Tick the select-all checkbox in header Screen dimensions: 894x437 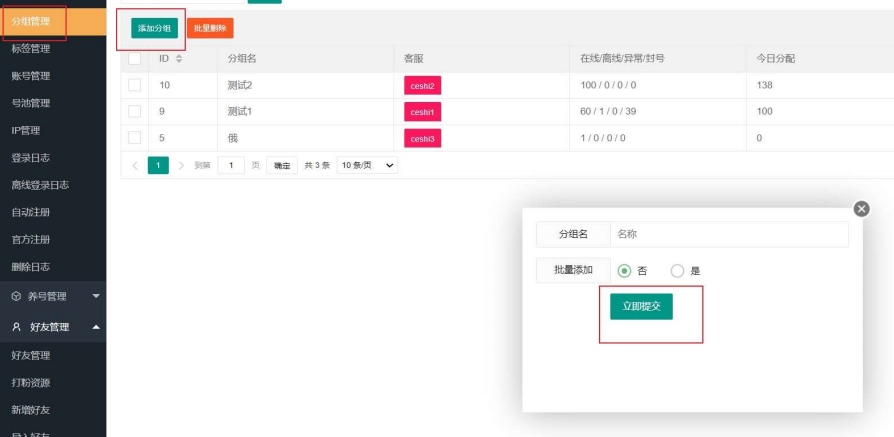[135, 58]
